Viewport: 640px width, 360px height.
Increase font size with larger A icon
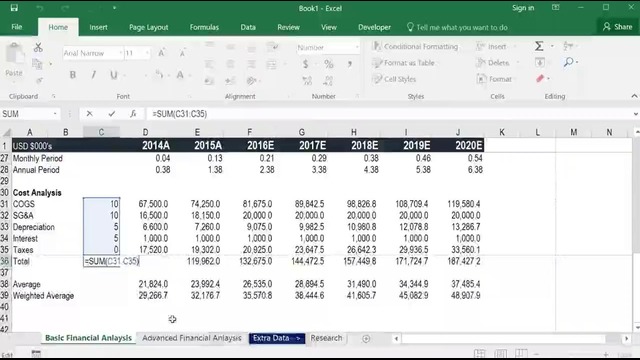162,53
